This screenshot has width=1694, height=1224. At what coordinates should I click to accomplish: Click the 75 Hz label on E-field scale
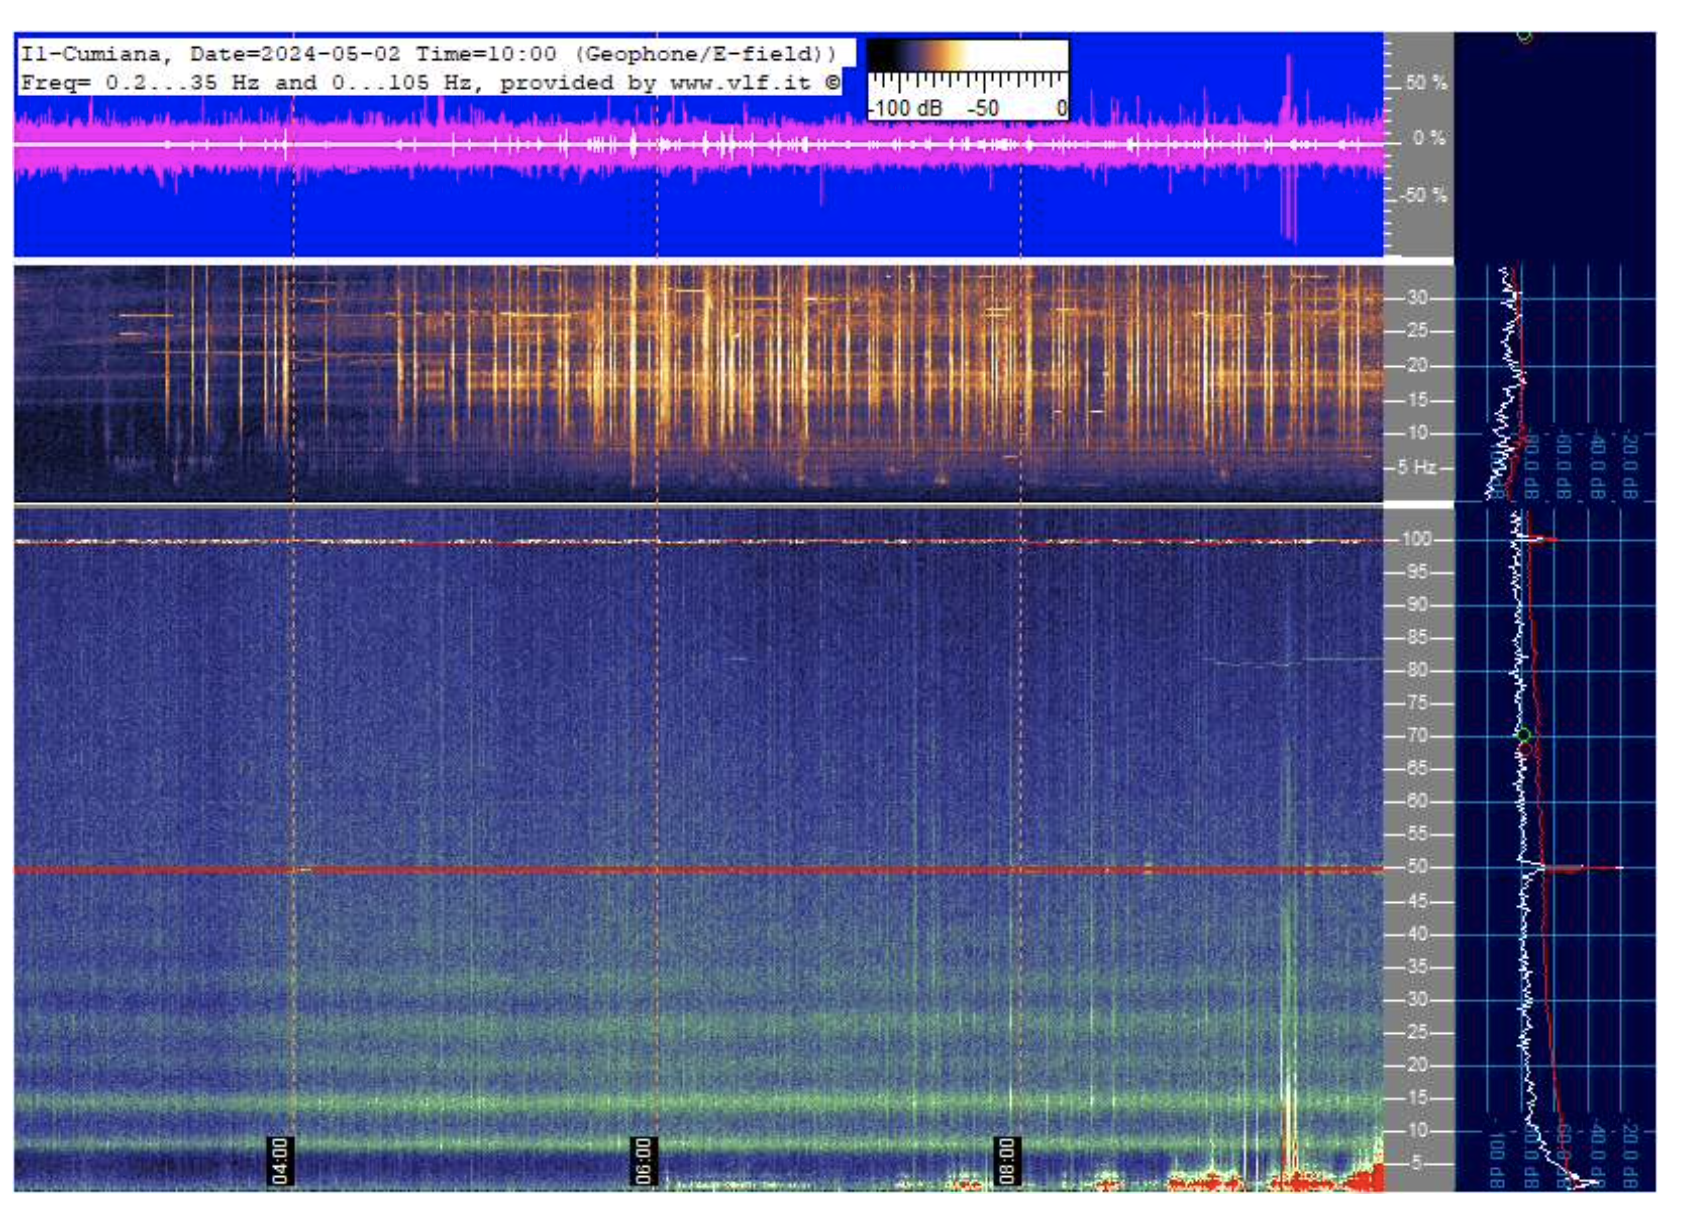point(1417,704)
